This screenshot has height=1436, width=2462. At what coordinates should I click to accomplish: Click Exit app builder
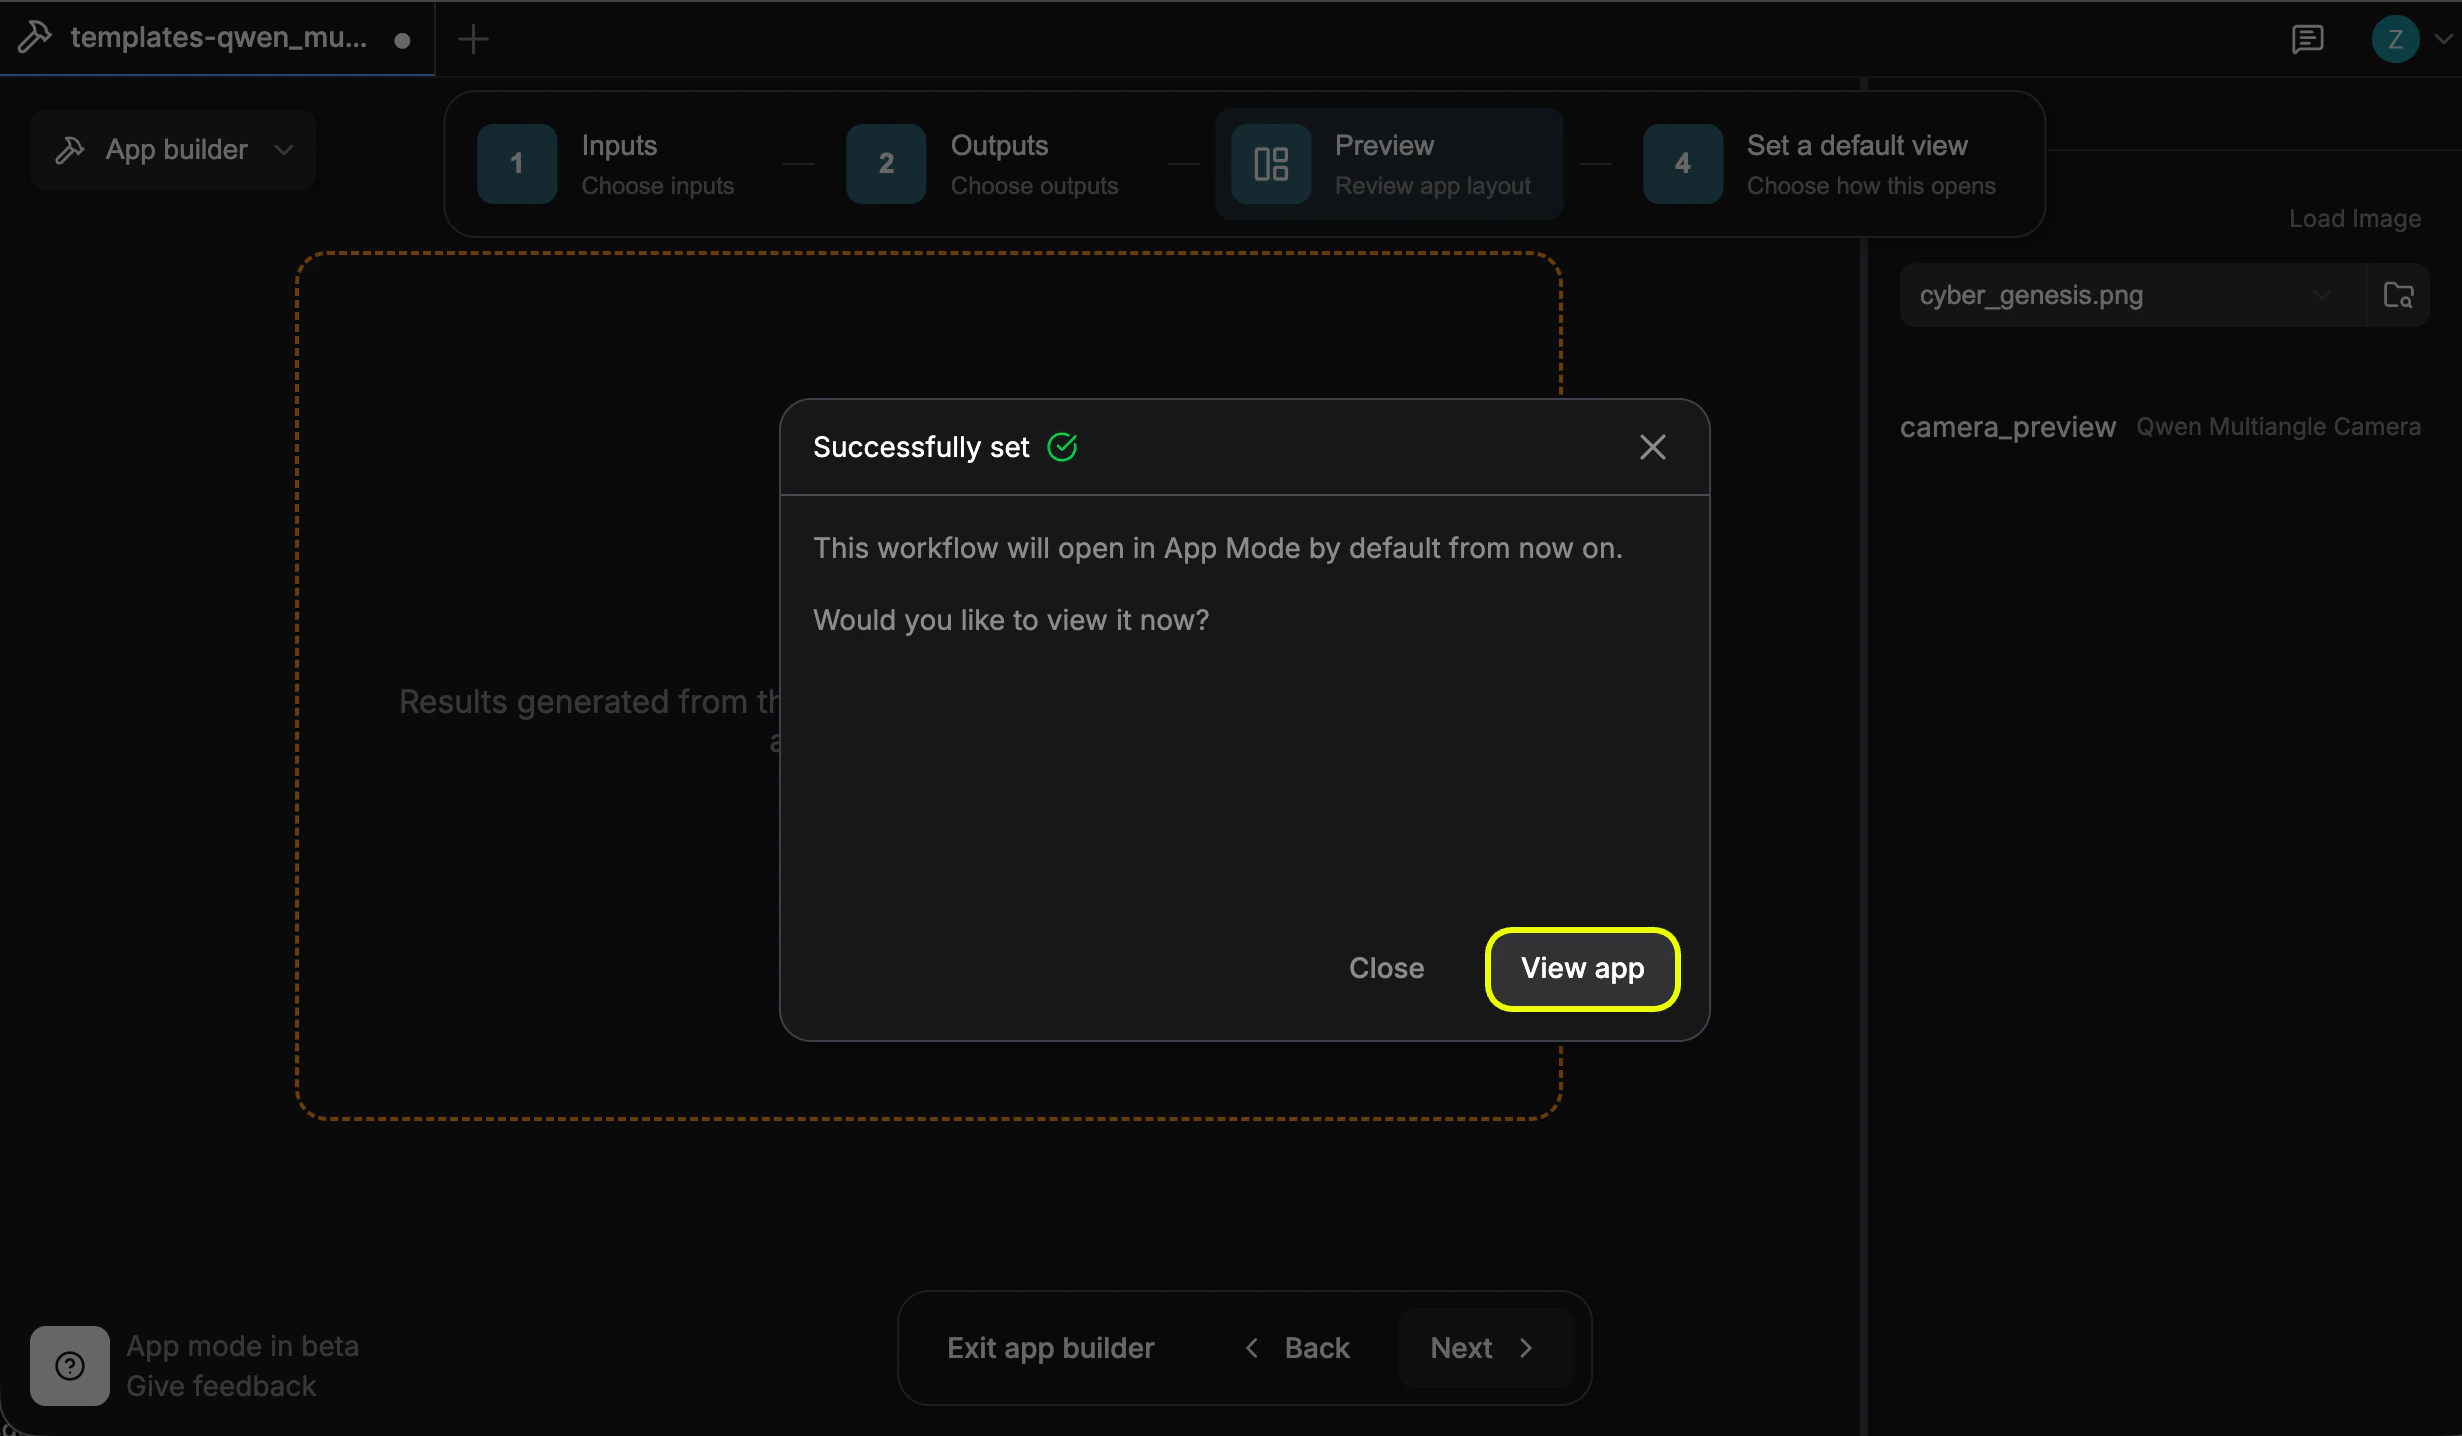click(x=1051, y=1348)
